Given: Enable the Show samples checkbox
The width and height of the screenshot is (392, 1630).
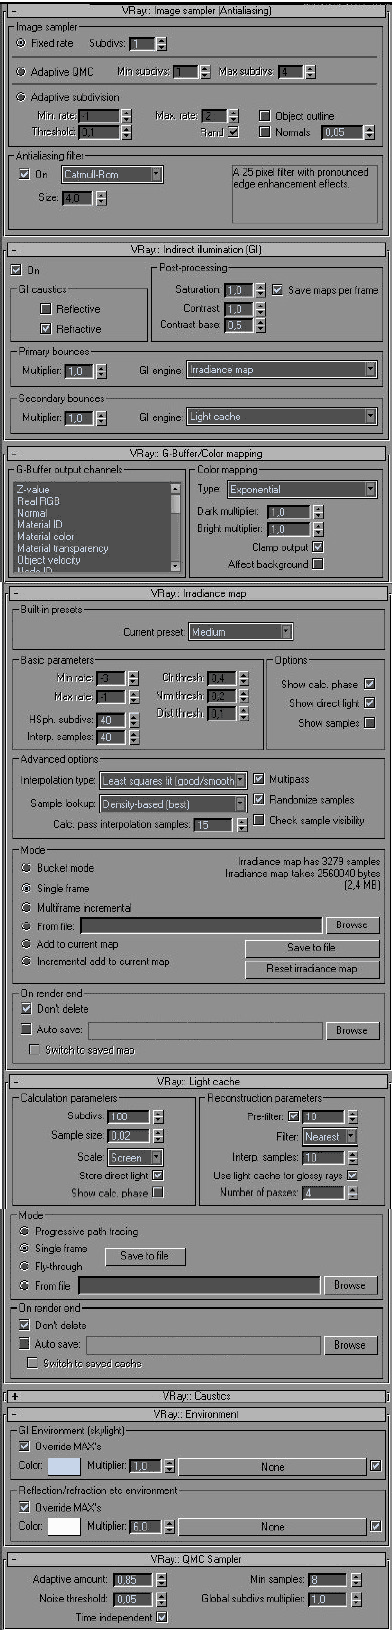Looking at the screenshot, I should coord(369,723).
